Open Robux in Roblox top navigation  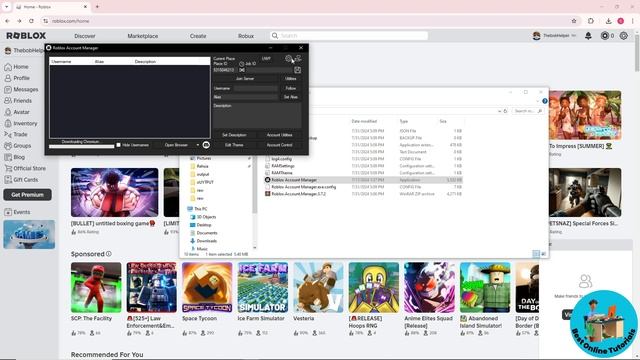click(x=246, y=36)
